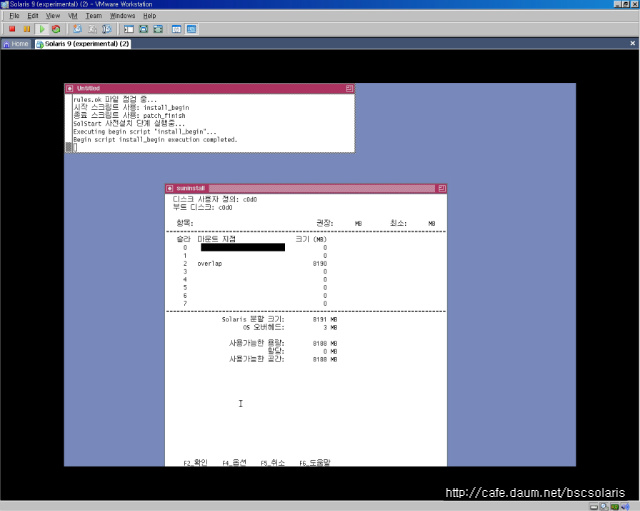Click the F4 옵션 options option
Image resolution: width=640 pixels, height=511 pixels.
[234, 462]
